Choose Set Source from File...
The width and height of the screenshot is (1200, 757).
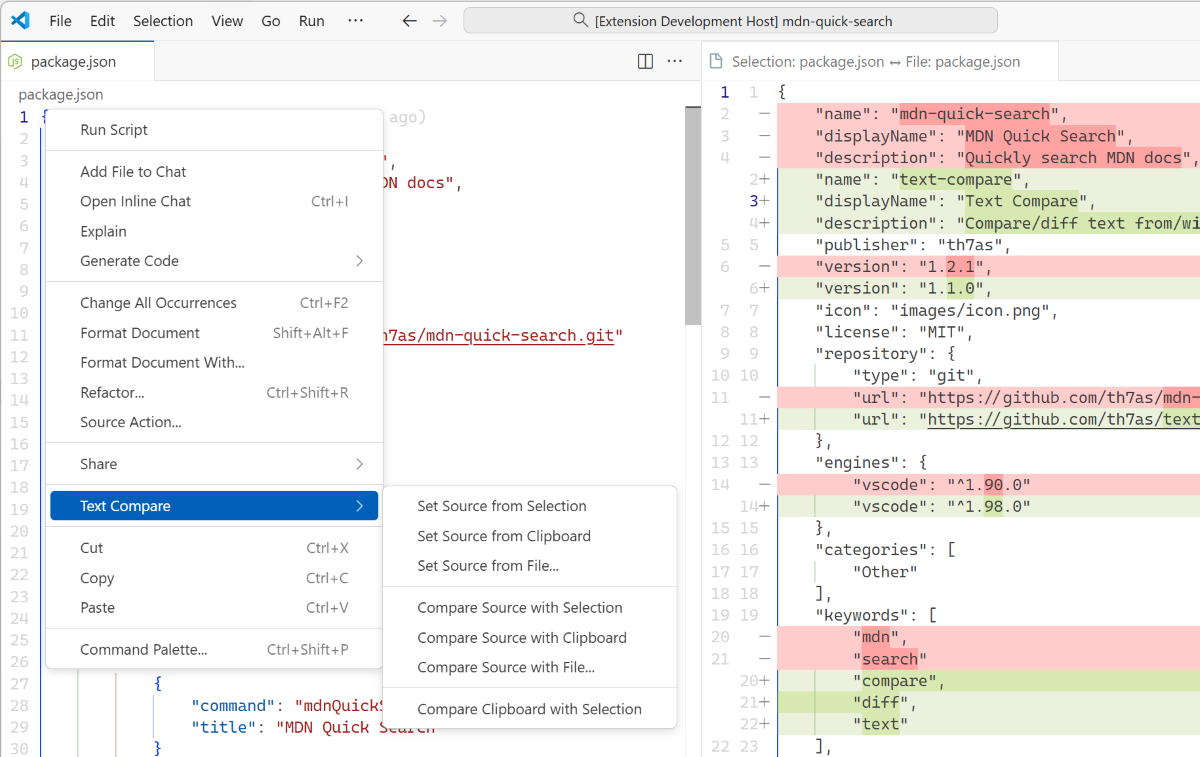[x=530, y=566]
